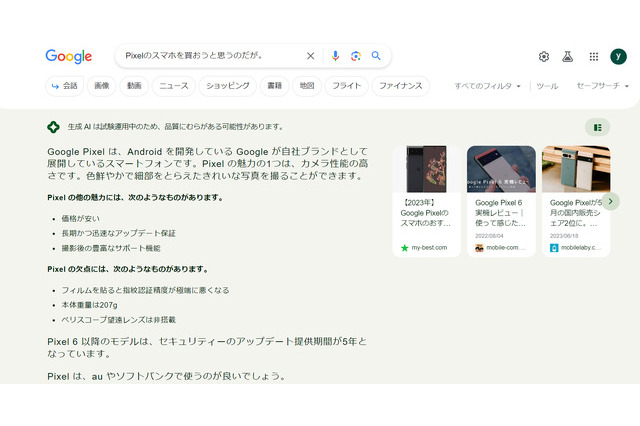Click the 価格が安い bullet text
The width and height of the screenshot is (640, 426).
[x=80, y=218]
